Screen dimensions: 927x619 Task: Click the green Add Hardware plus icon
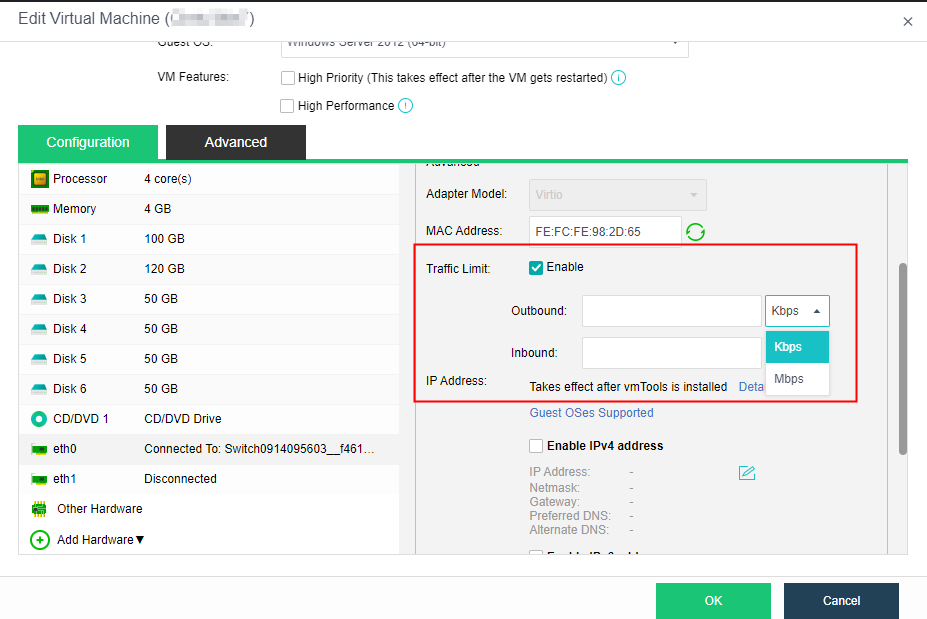point(39,540)
